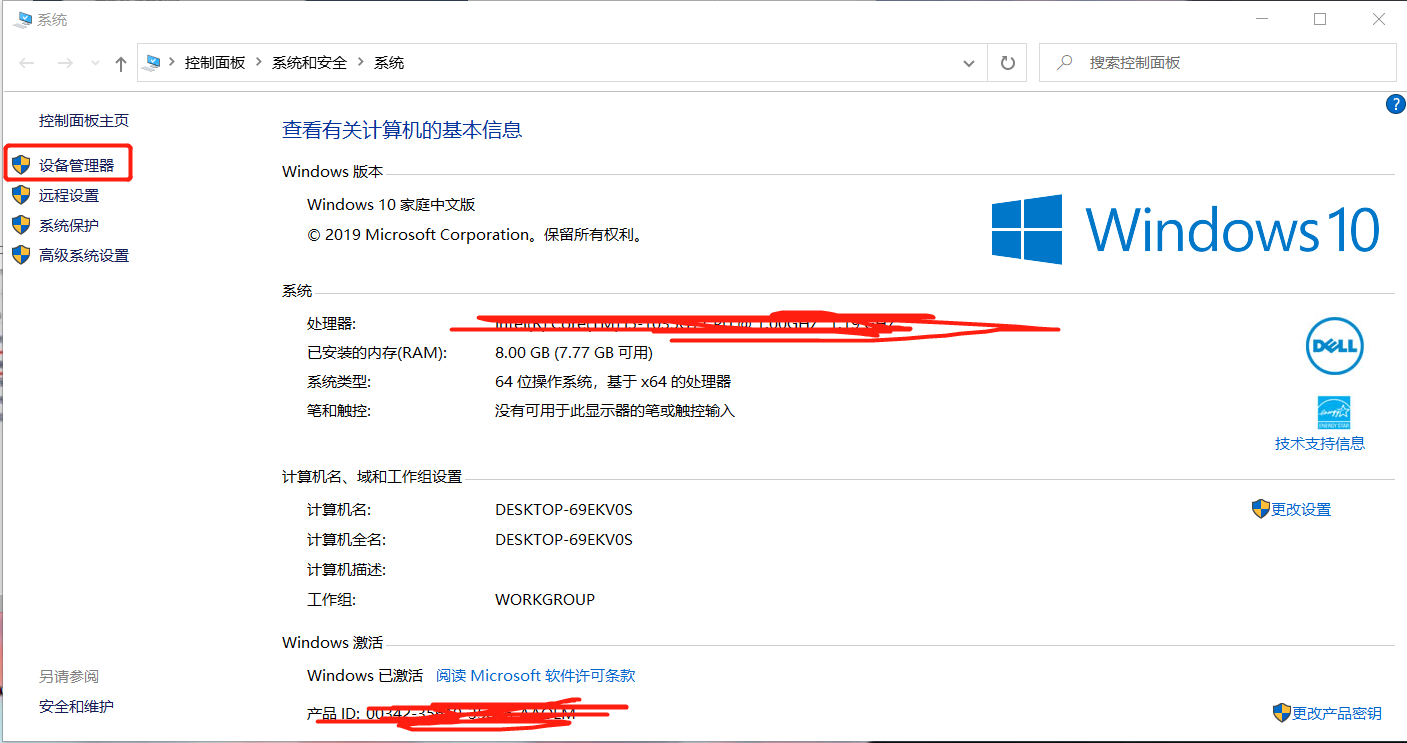Select 系统和安全 in the address breadcrumb

tap(309, 62)
